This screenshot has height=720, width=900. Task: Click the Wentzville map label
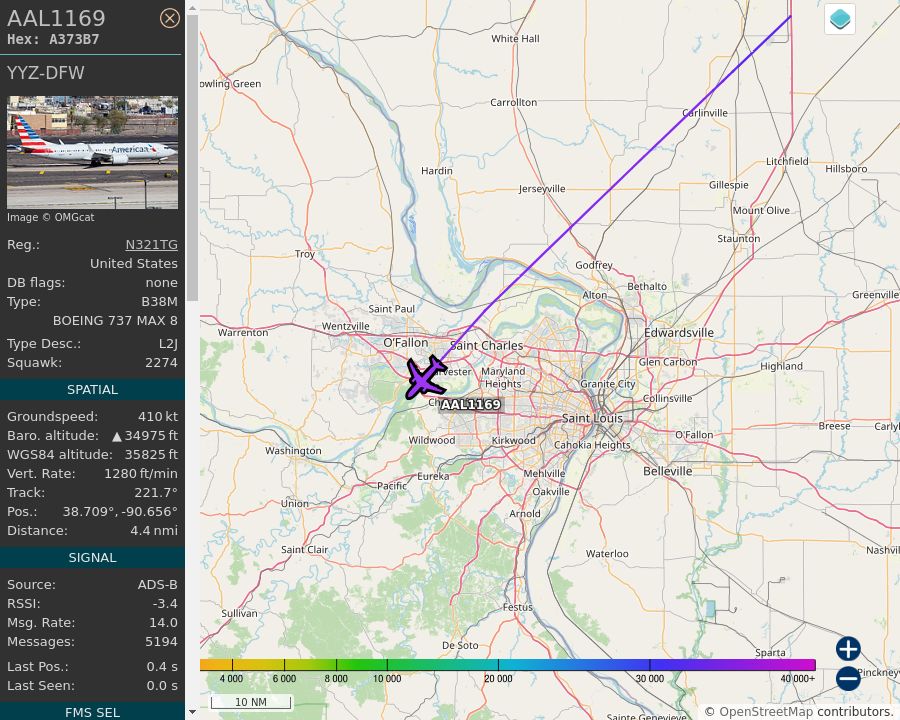pos(346,326)
